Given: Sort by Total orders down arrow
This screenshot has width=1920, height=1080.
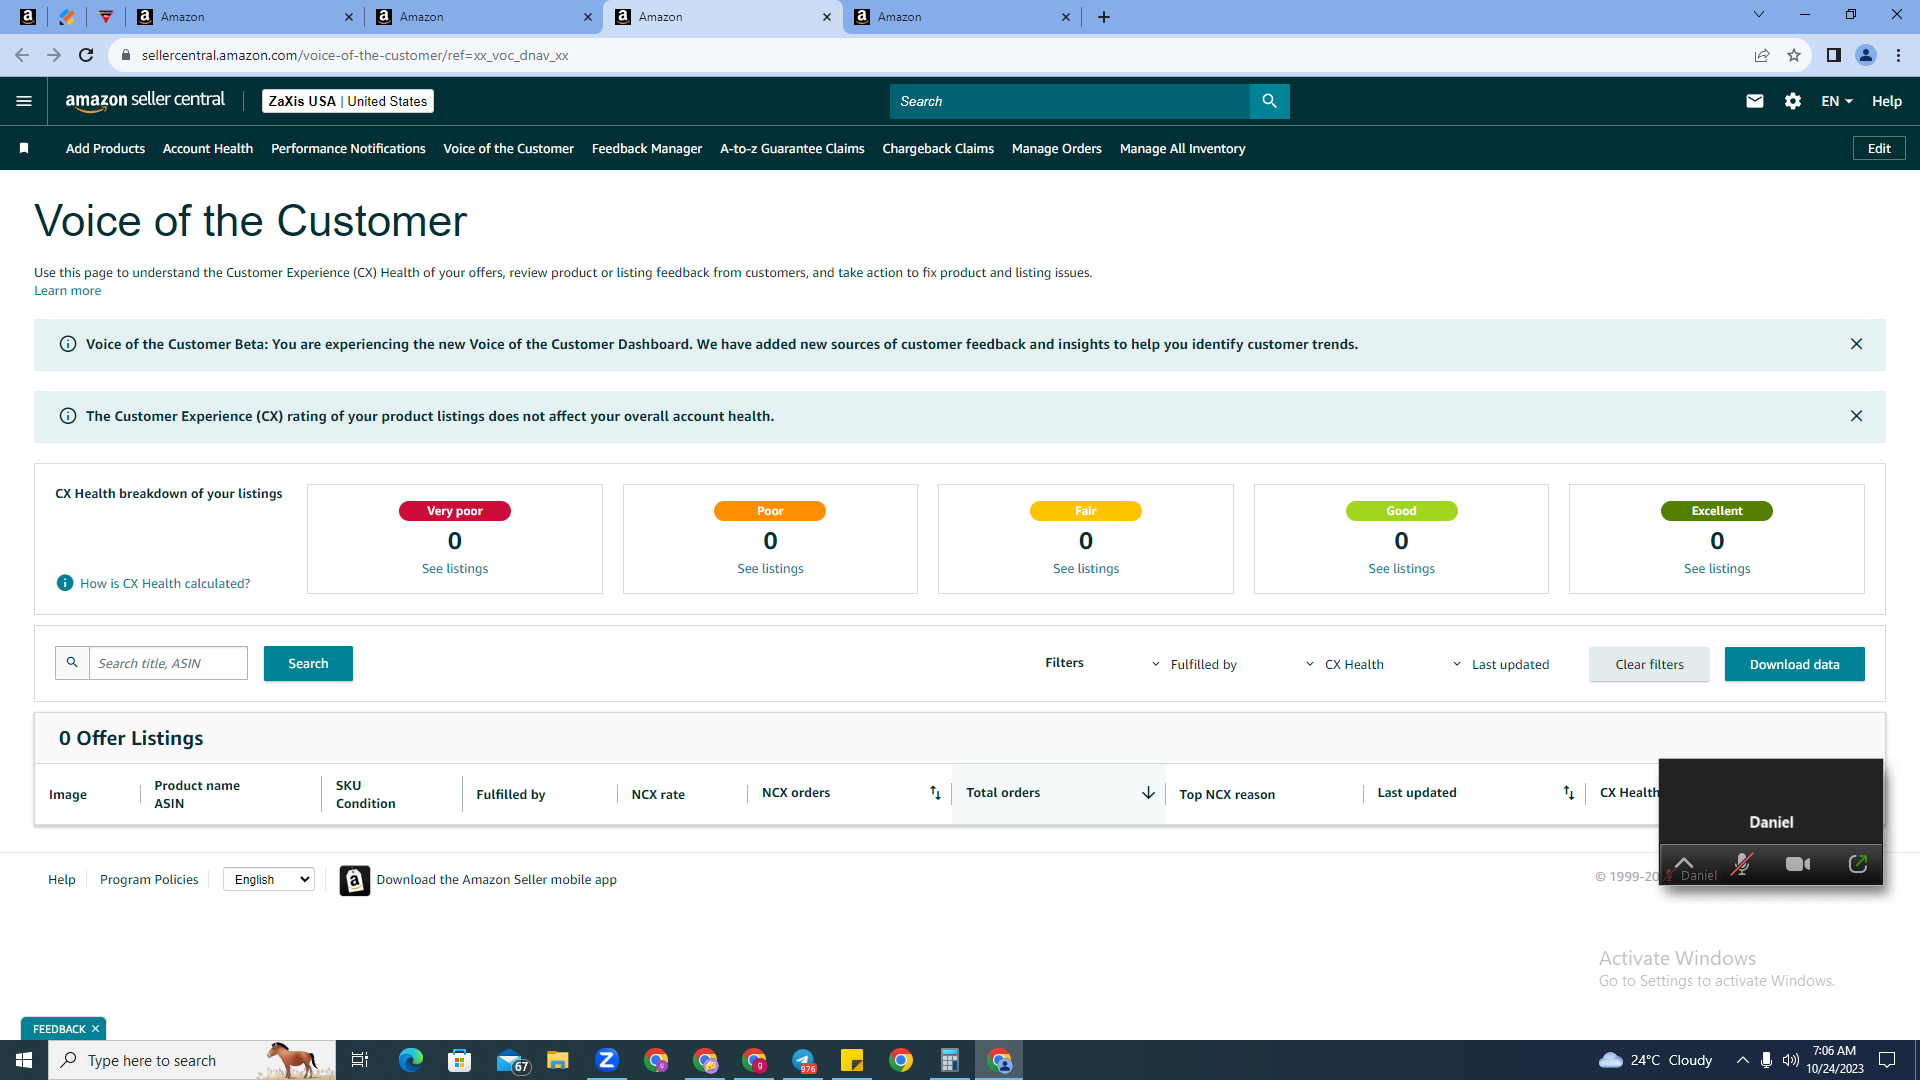Looking at the screenshot, I should click(1148, 793).
